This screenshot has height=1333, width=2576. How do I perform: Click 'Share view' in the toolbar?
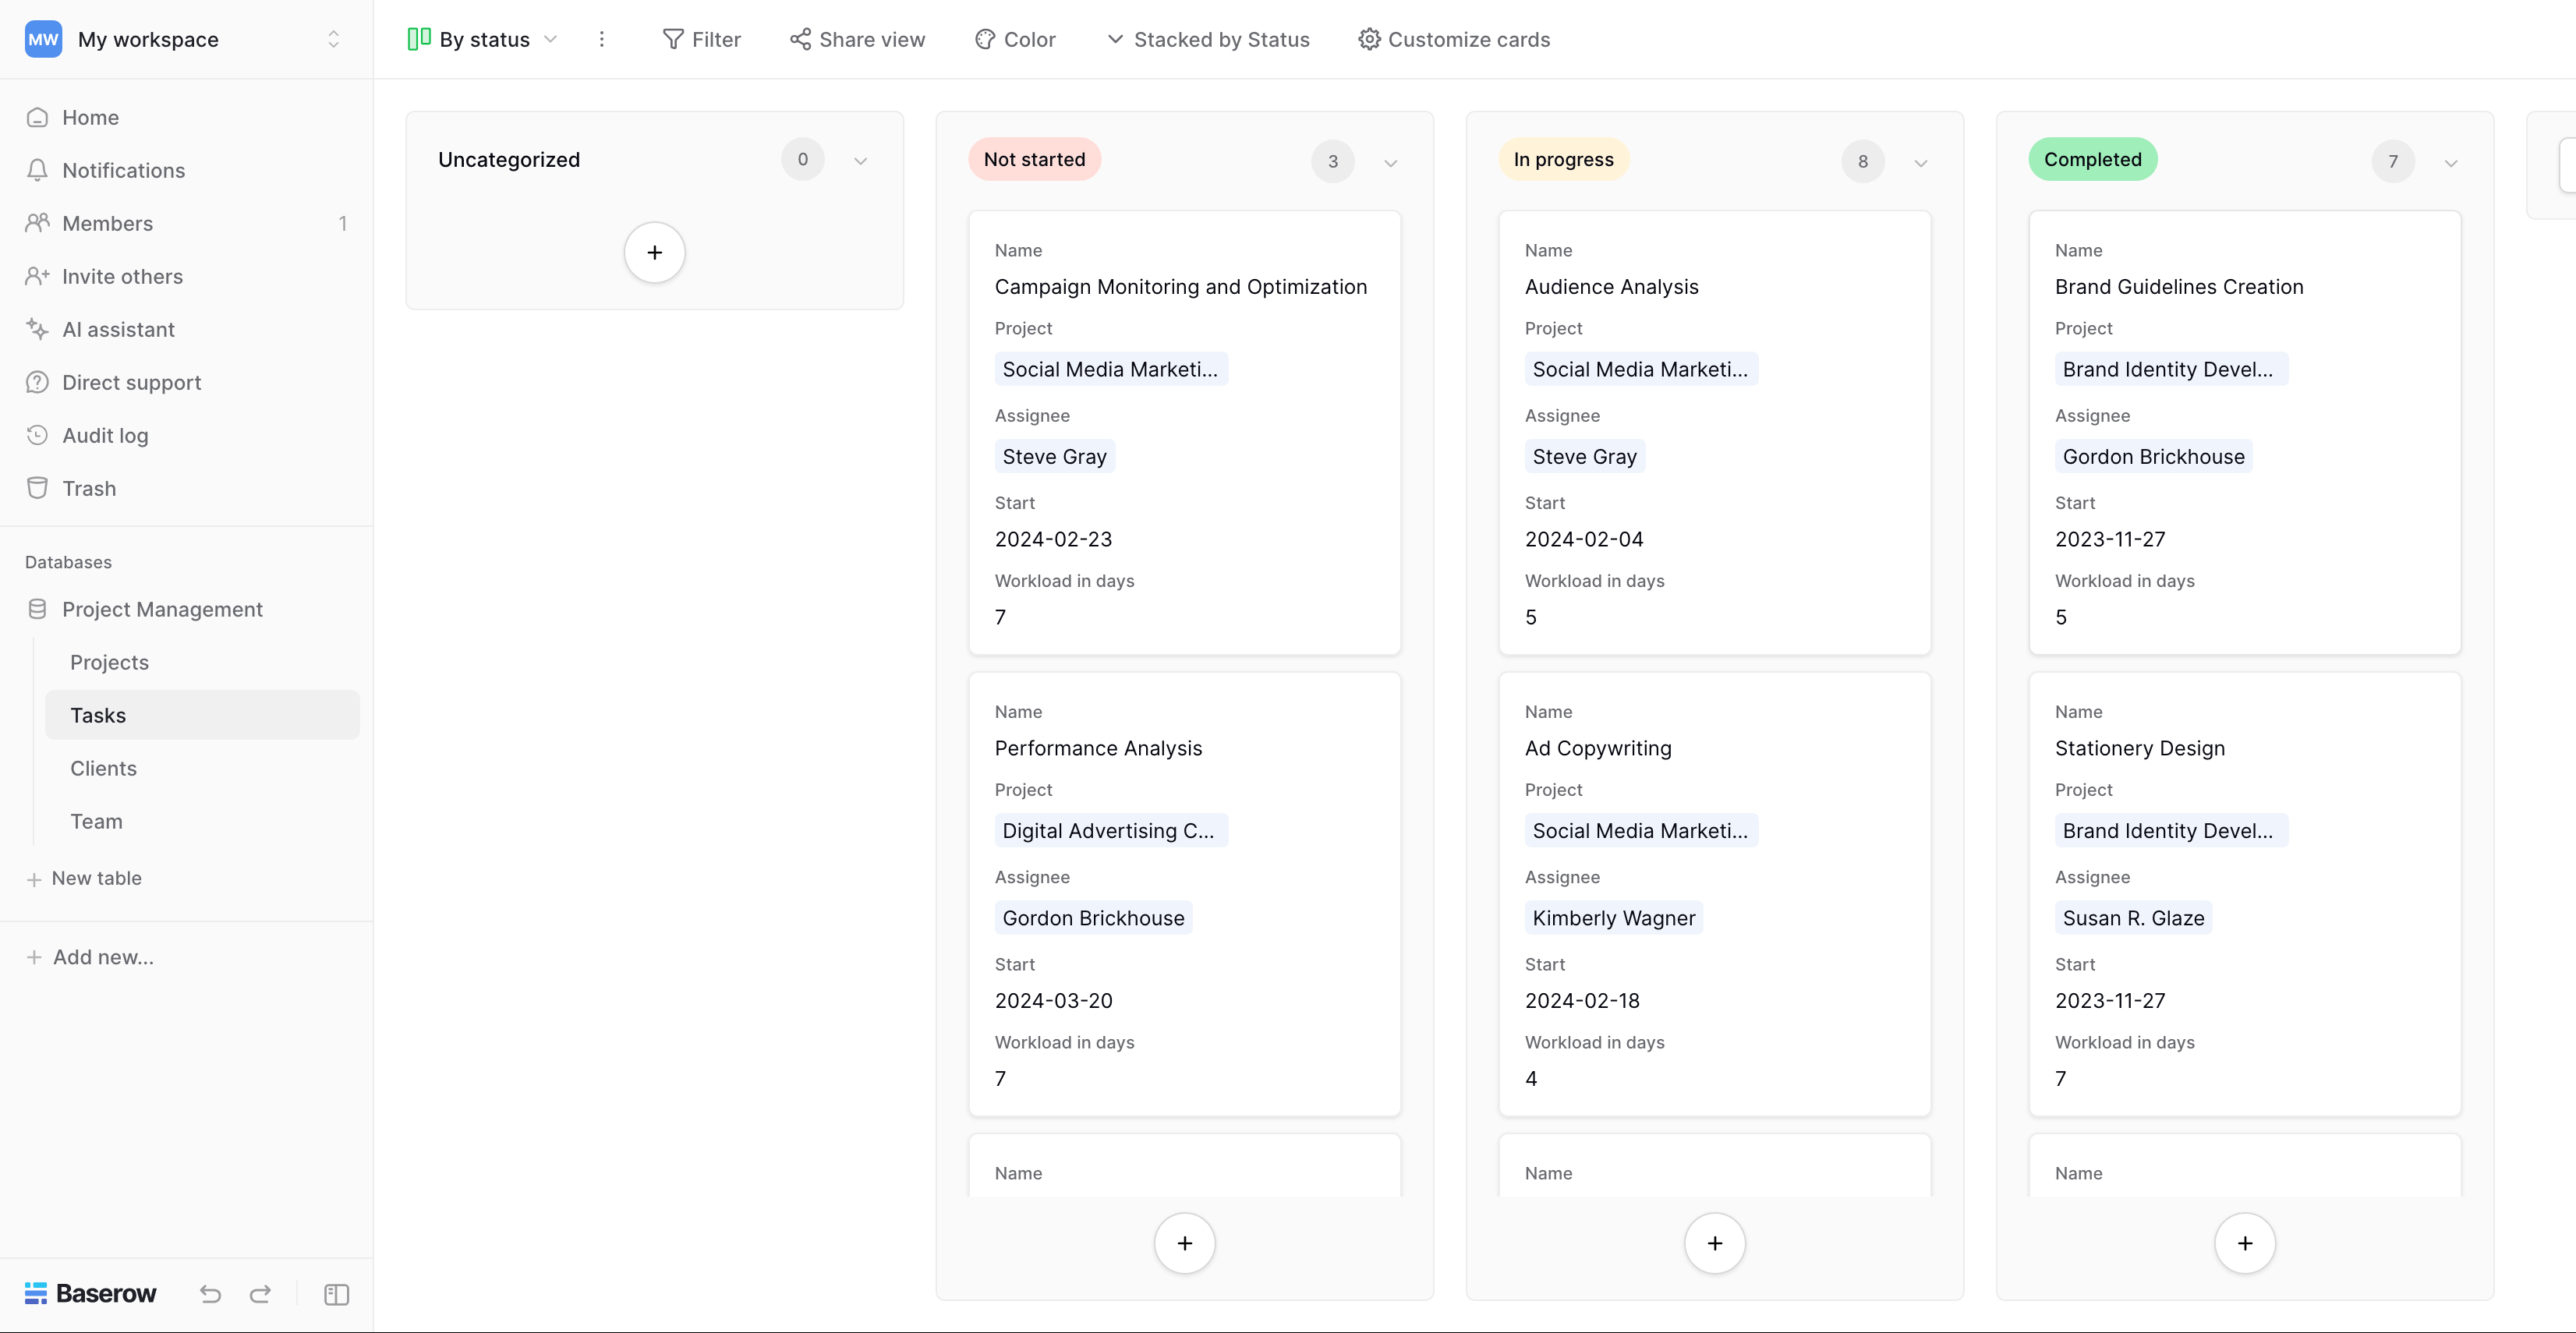tap(856, 39)
